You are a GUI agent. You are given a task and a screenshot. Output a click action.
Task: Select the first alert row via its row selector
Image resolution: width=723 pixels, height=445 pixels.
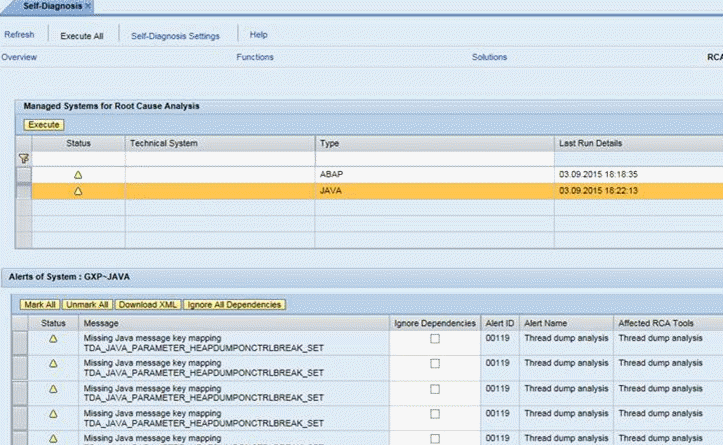pyautogui.click(x=20, y=343)
